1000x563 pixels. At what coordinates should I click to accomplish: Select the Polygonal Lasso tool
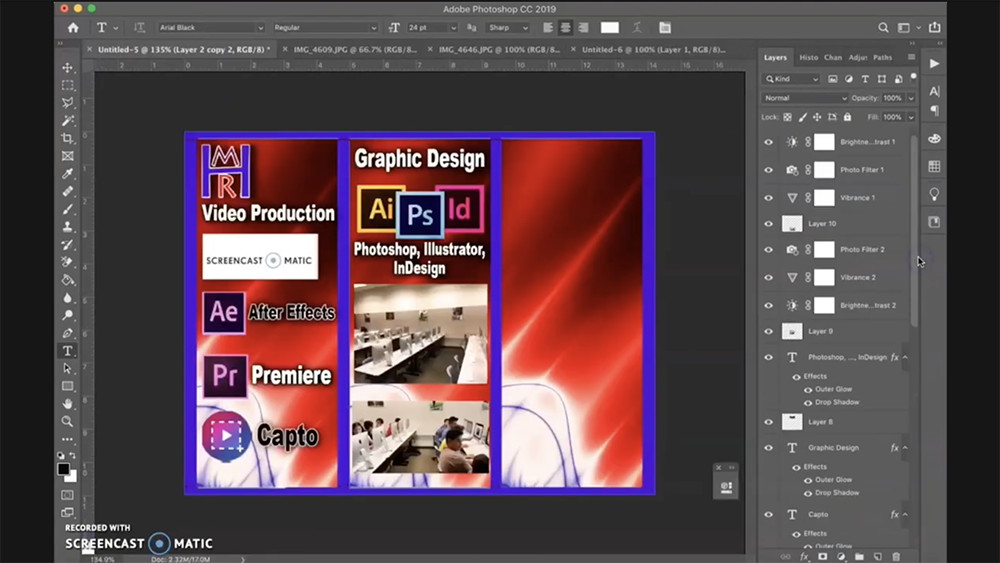(68, 103)
